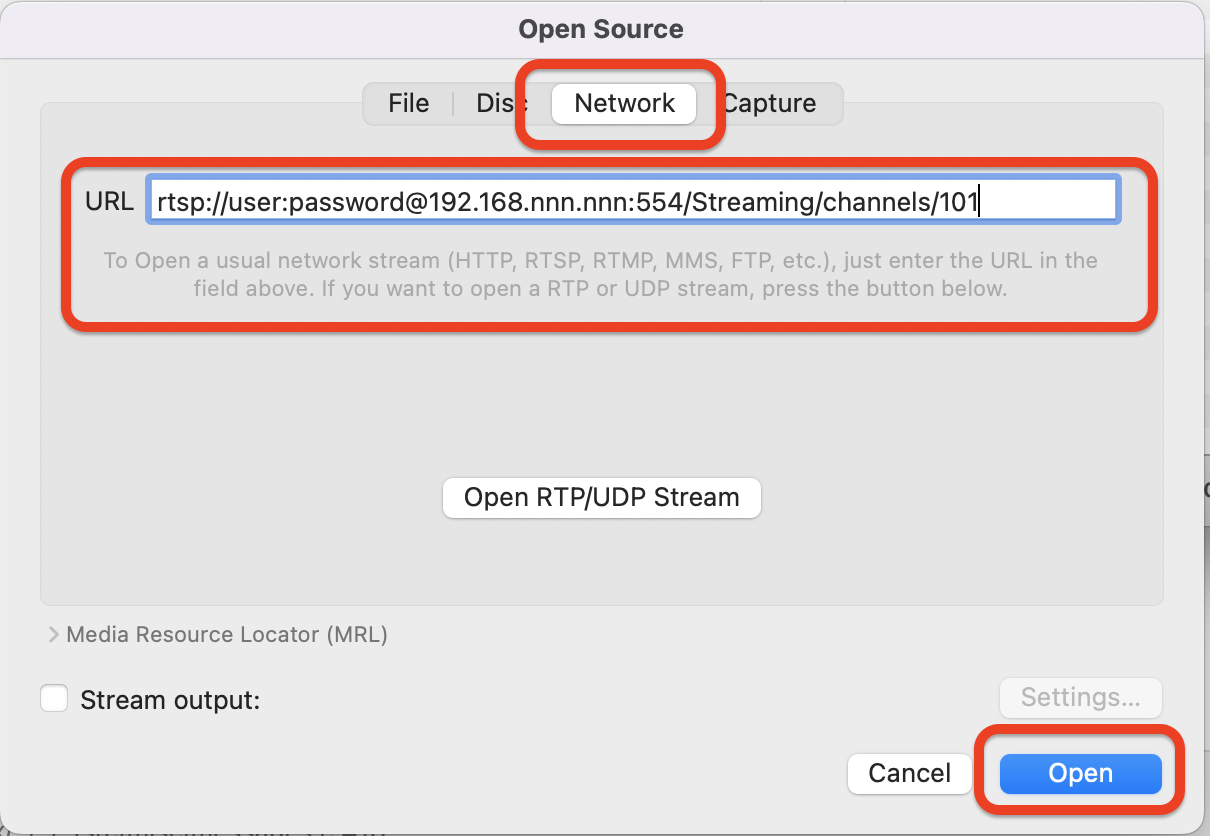
Task: Click the Stream output label text
Action: pyautogui.click(x=170, y=700)
